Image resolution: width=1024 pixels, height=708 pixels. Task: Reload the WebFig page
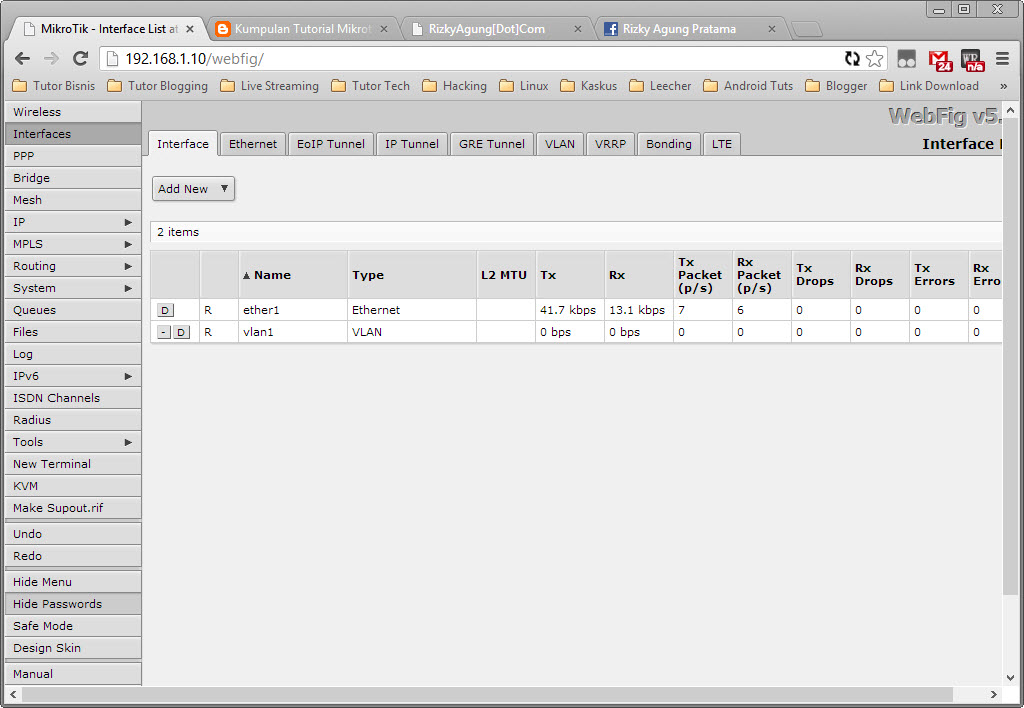pyautogui.click(x=80, y=59)
